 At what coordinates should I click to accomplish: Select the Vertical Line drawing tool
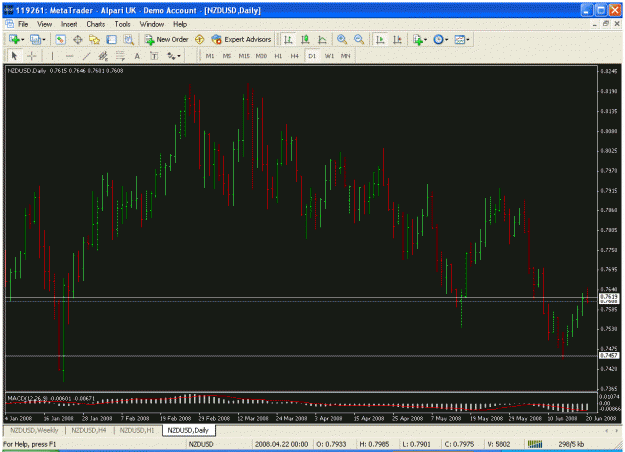tap(52, 56)
